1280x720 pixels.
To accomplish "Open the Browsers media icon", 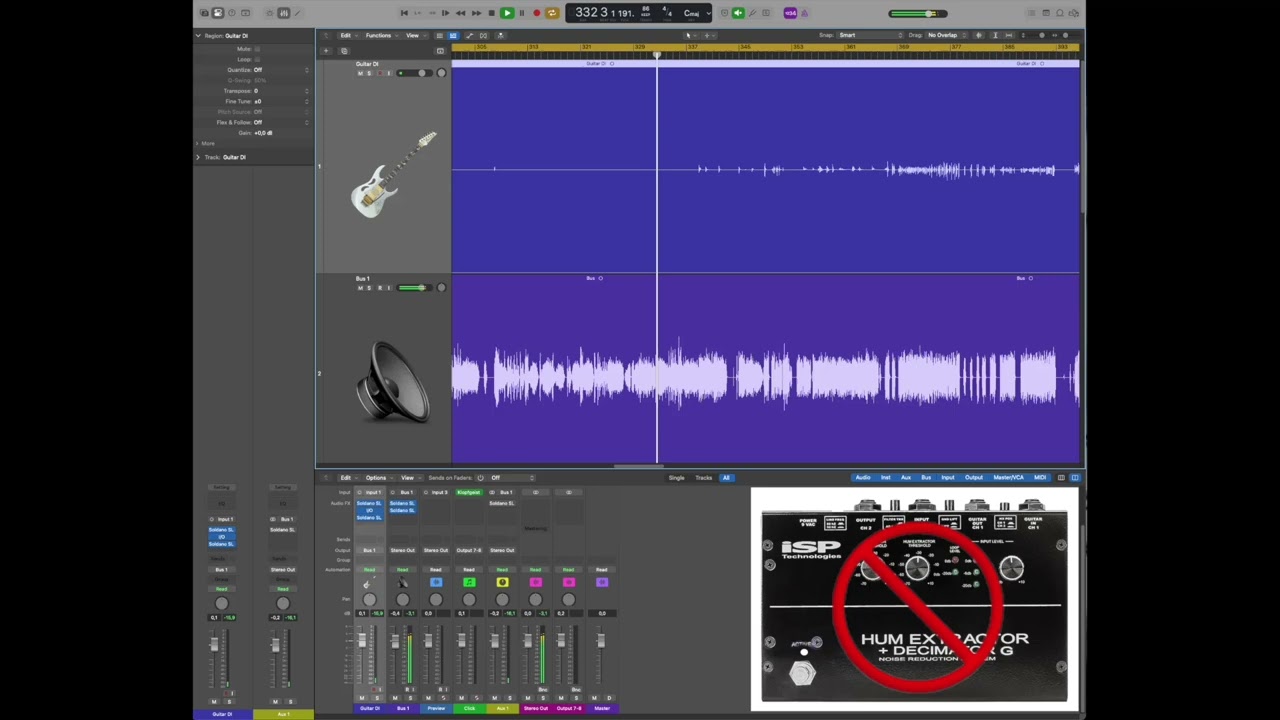I will [x=1075, y=13].
